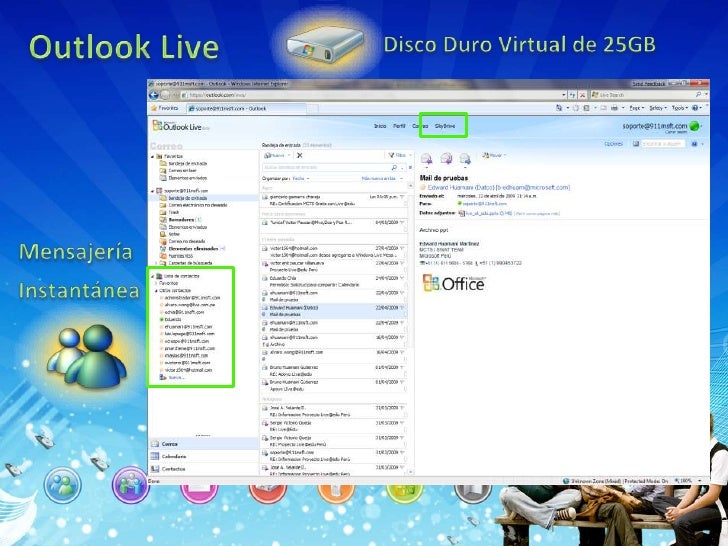Click the printer icon in the browser toolbar
The width and height of the screenshot is (728, 546).
point(614,108)
